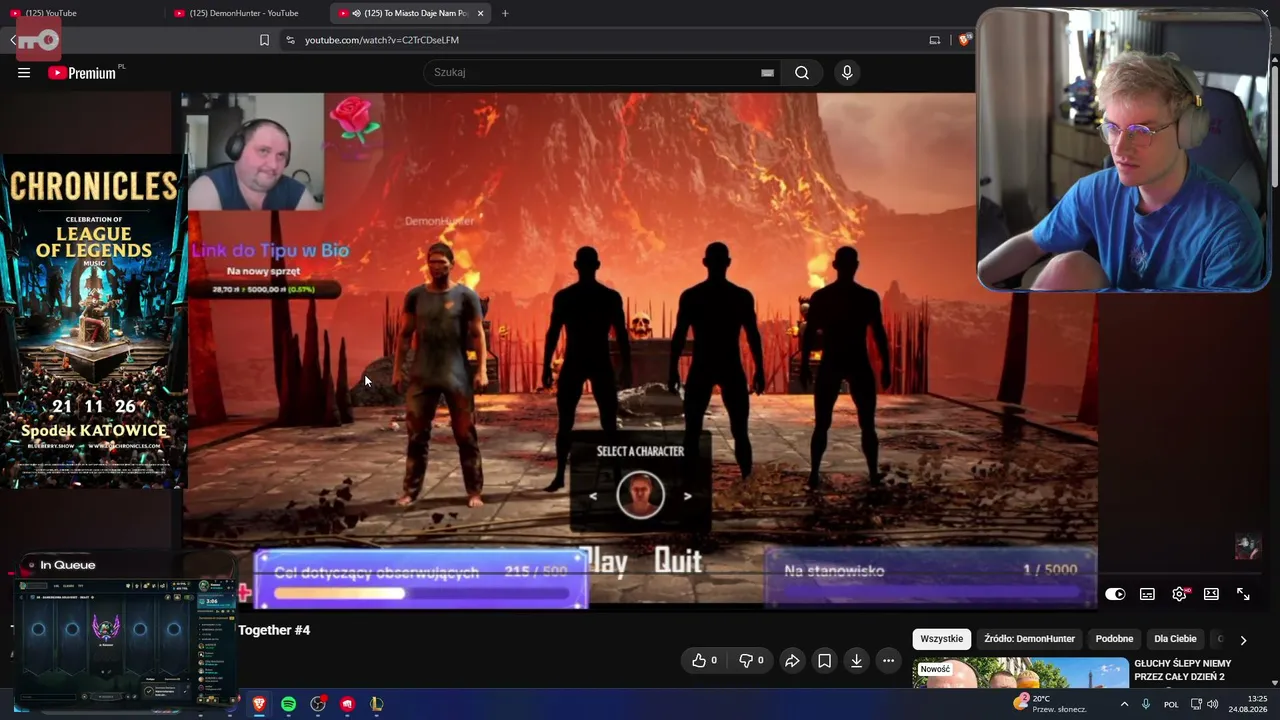Click the youtube.com address bar URL
This screenshot has width=1280, height=720.
pos(382,40)
